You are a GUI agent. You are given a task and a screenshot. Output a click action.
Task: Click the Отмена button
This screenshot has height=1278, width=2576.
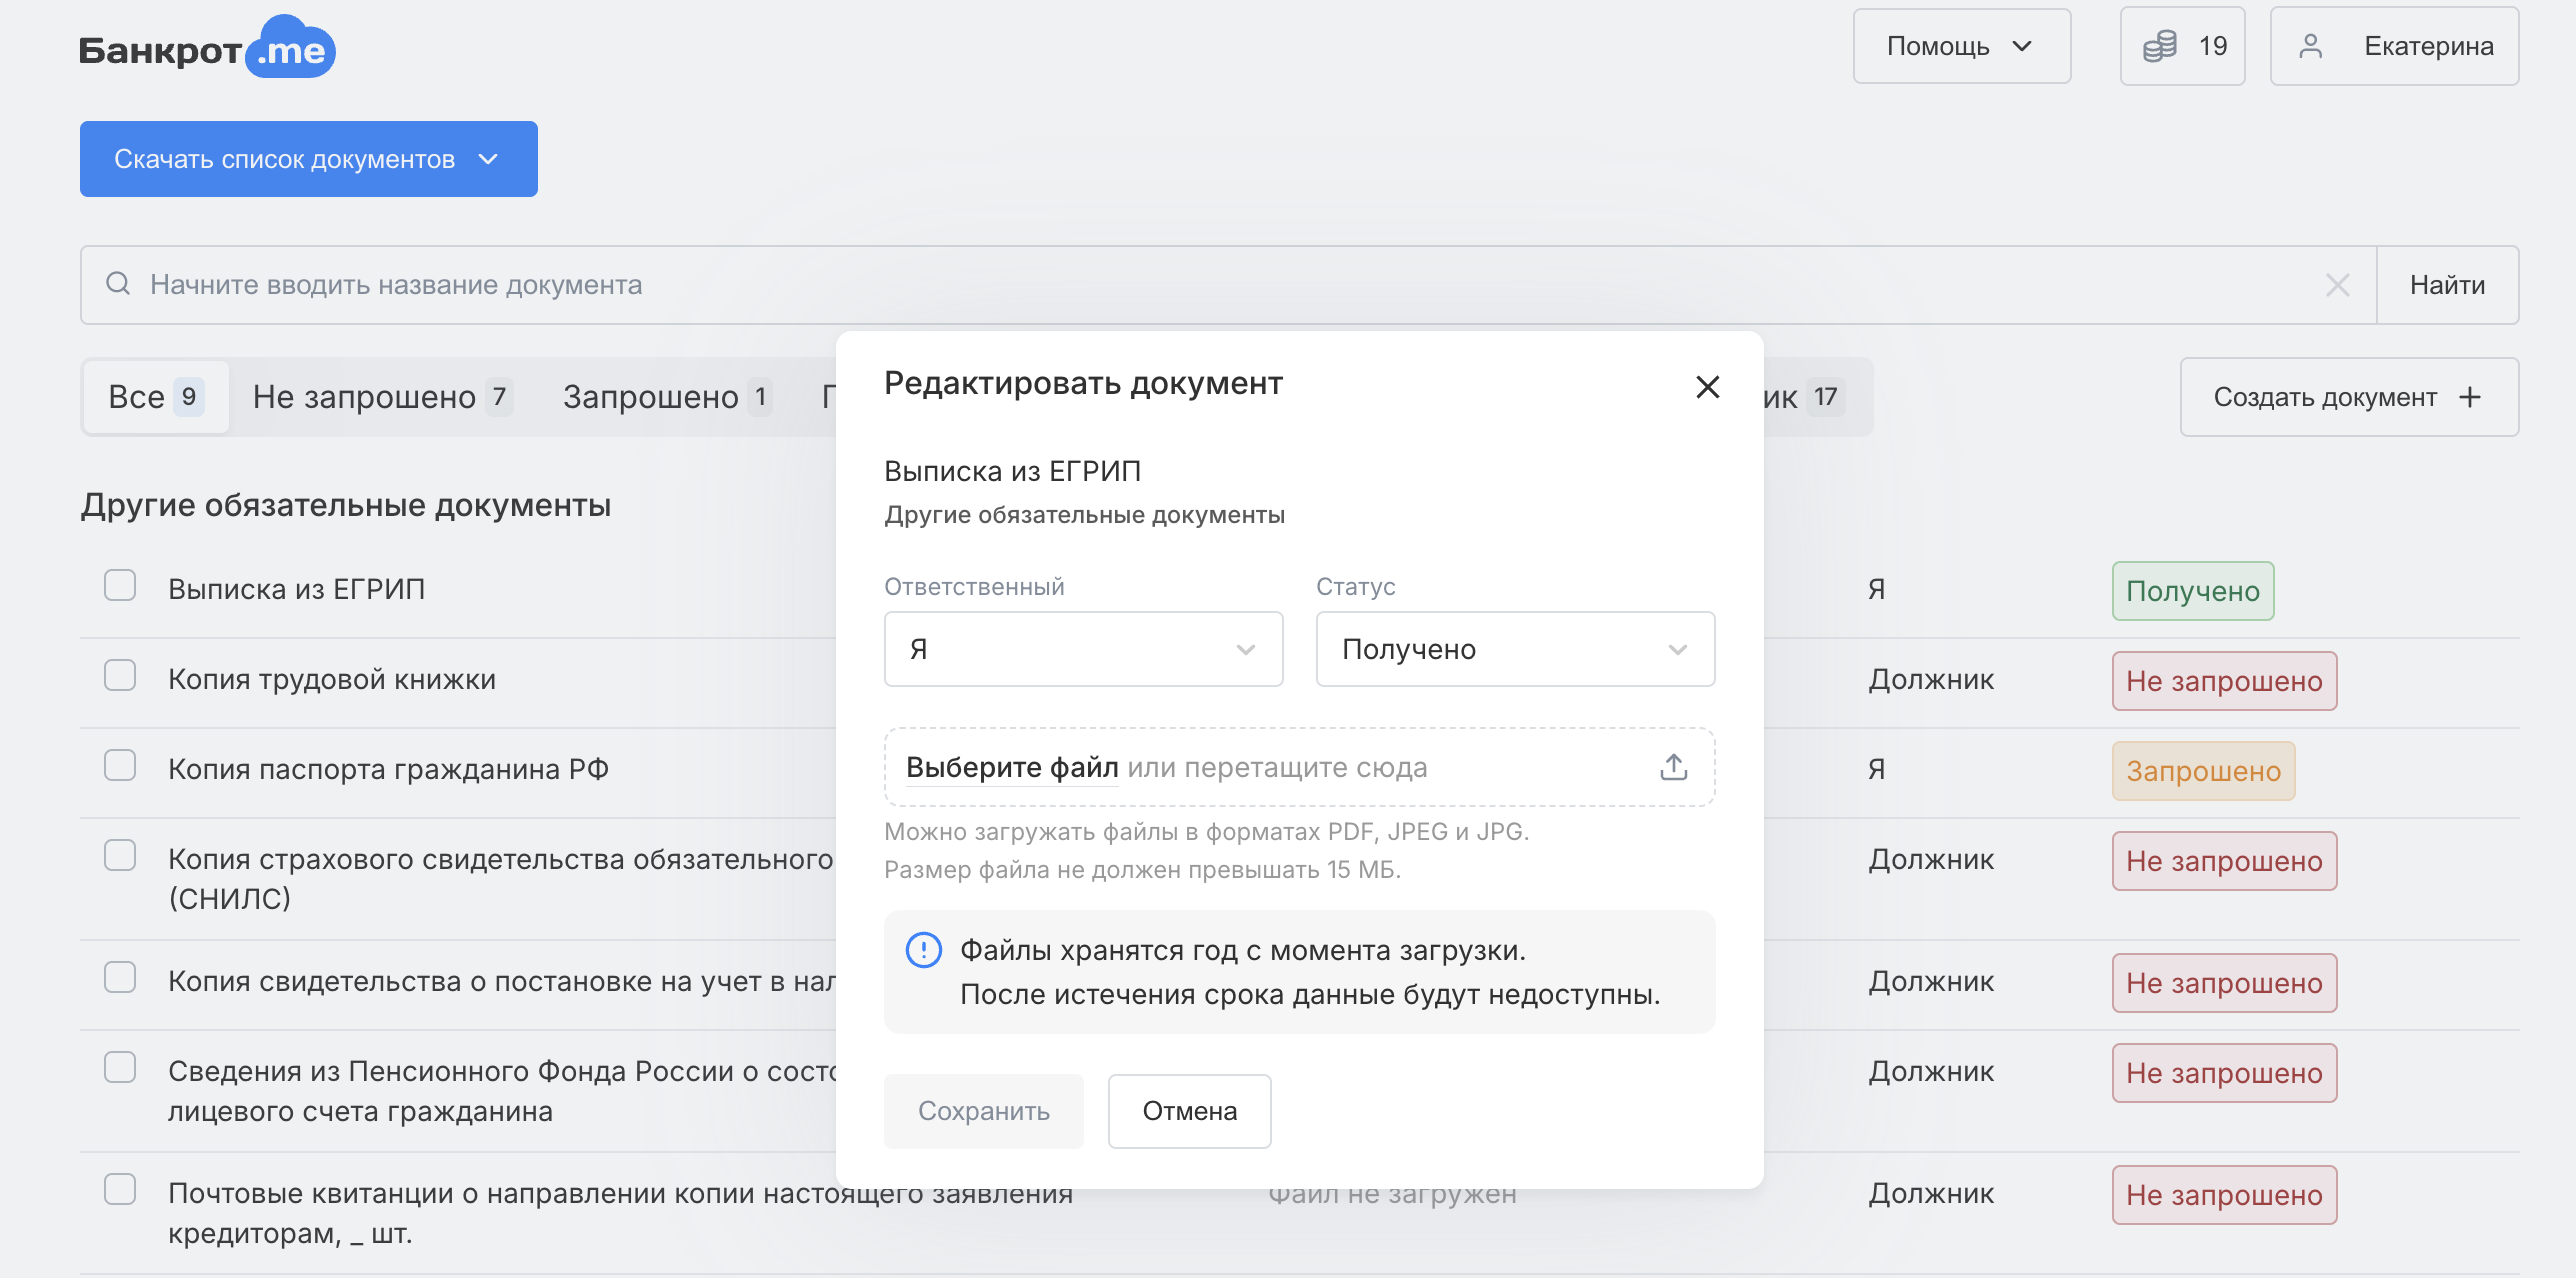tap(1189, 1111)
